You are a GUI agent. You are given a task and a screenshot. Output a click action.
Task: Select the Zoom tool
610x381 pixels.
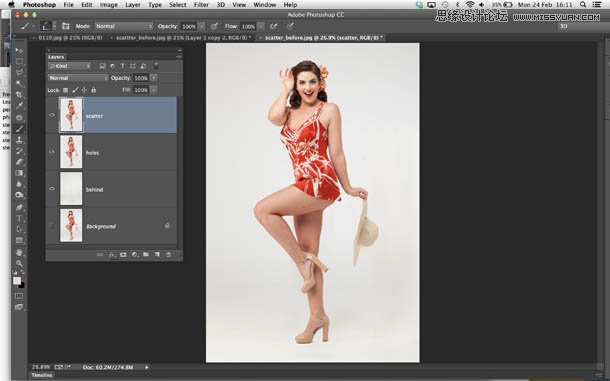tap(19, 263)
